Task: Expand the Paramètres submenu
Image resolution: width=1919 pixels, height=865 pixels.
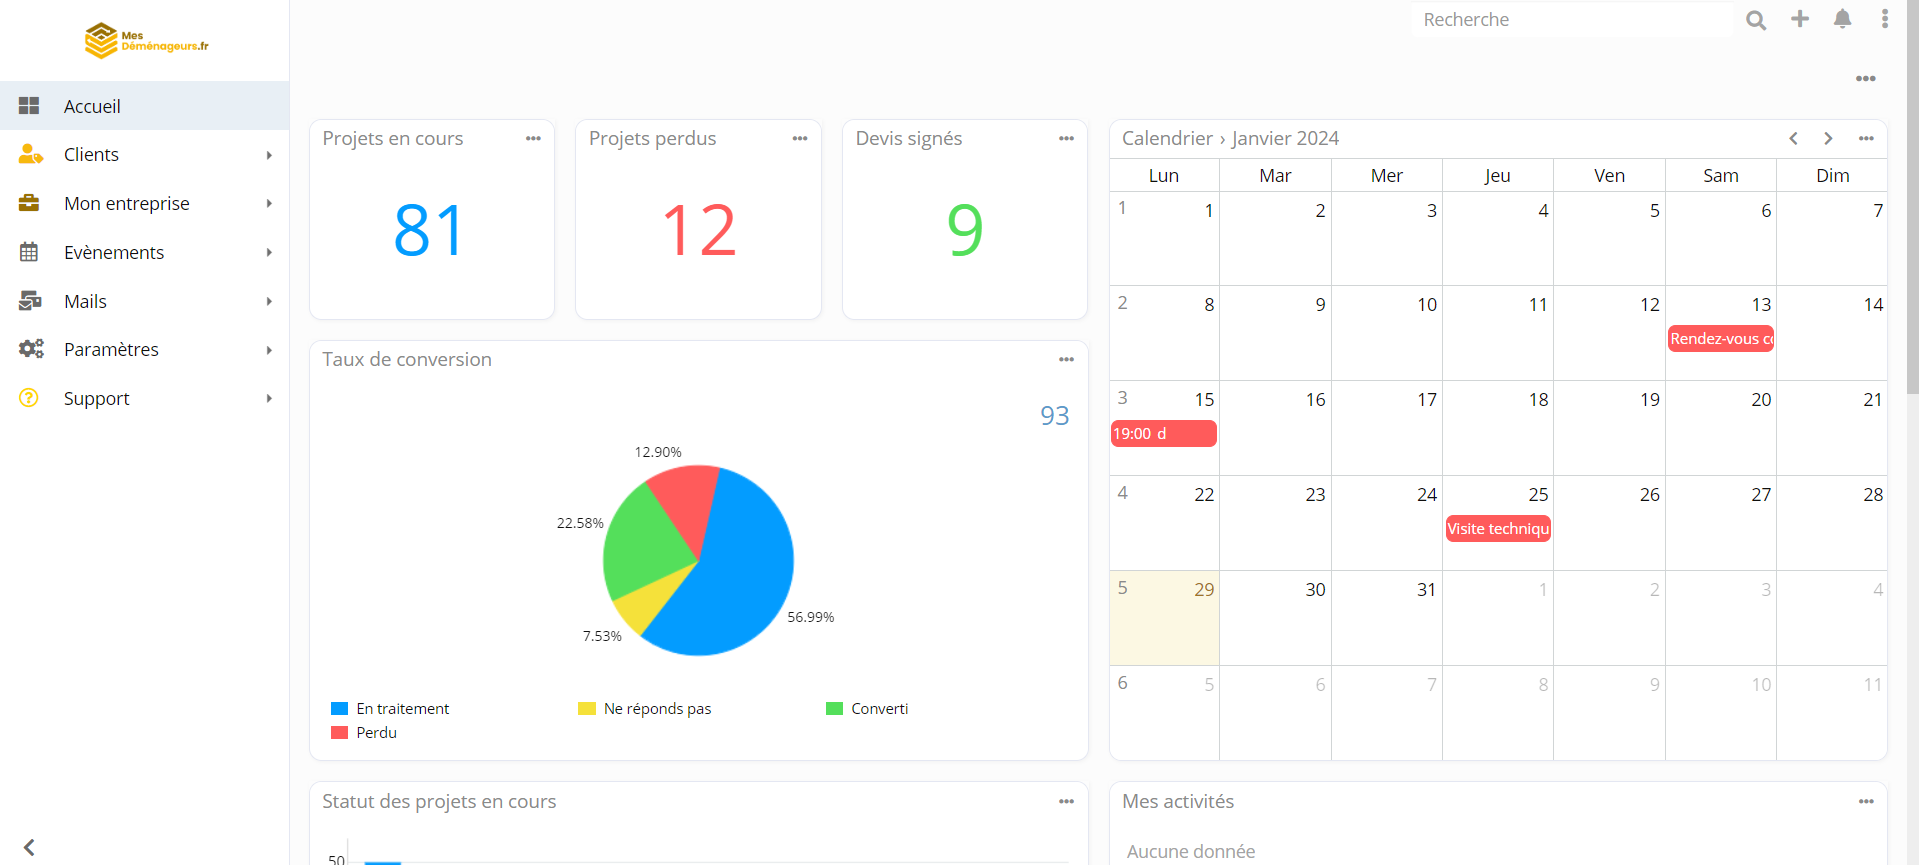Action: [x=145, y=350]
